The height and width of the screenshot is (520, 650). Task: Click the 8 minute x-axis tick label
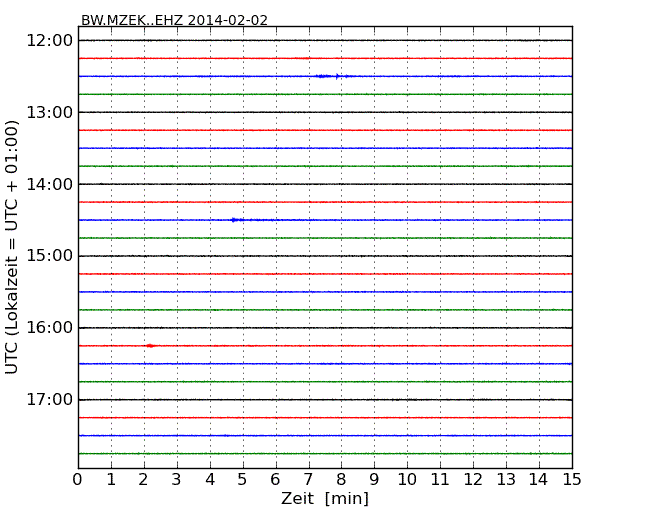(x=342, y=479)
